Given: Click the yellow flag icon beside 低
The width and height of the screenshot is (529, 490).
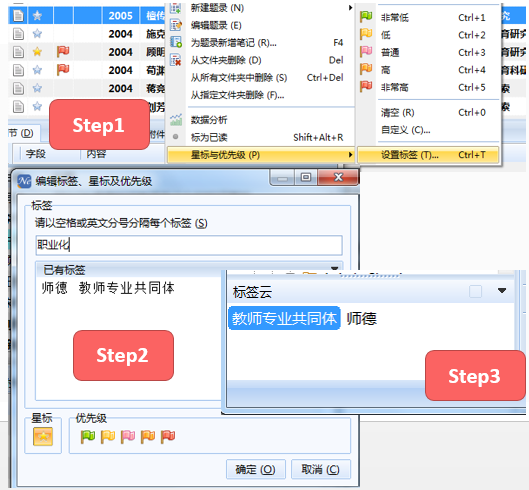Looking at the screenshot, I should coord(366,34).
